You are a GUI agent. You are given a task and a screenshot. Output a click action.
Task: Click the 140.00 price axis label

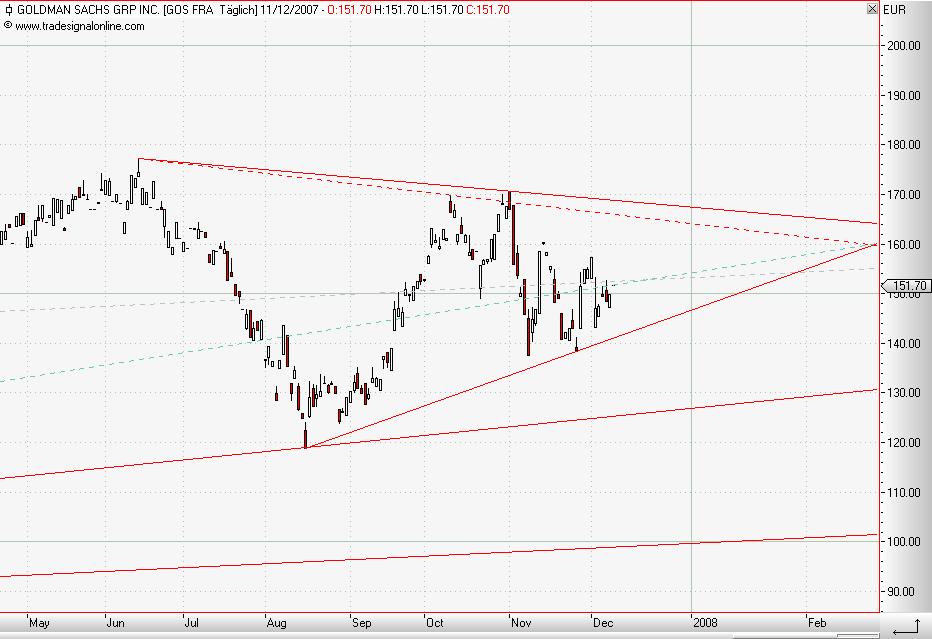903,344
